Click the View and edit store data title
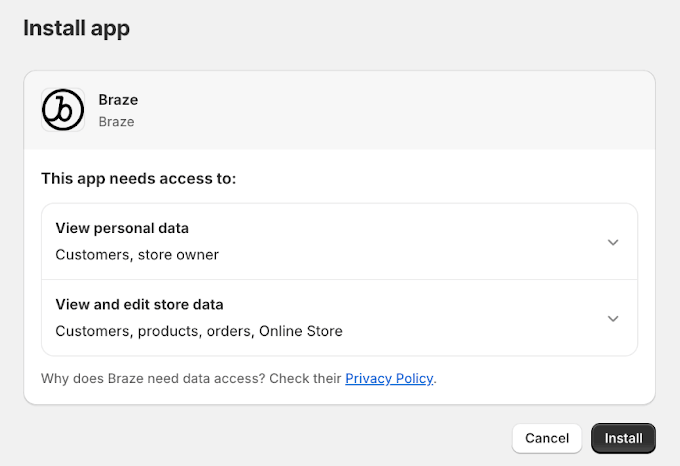 [x=139, y=304]
